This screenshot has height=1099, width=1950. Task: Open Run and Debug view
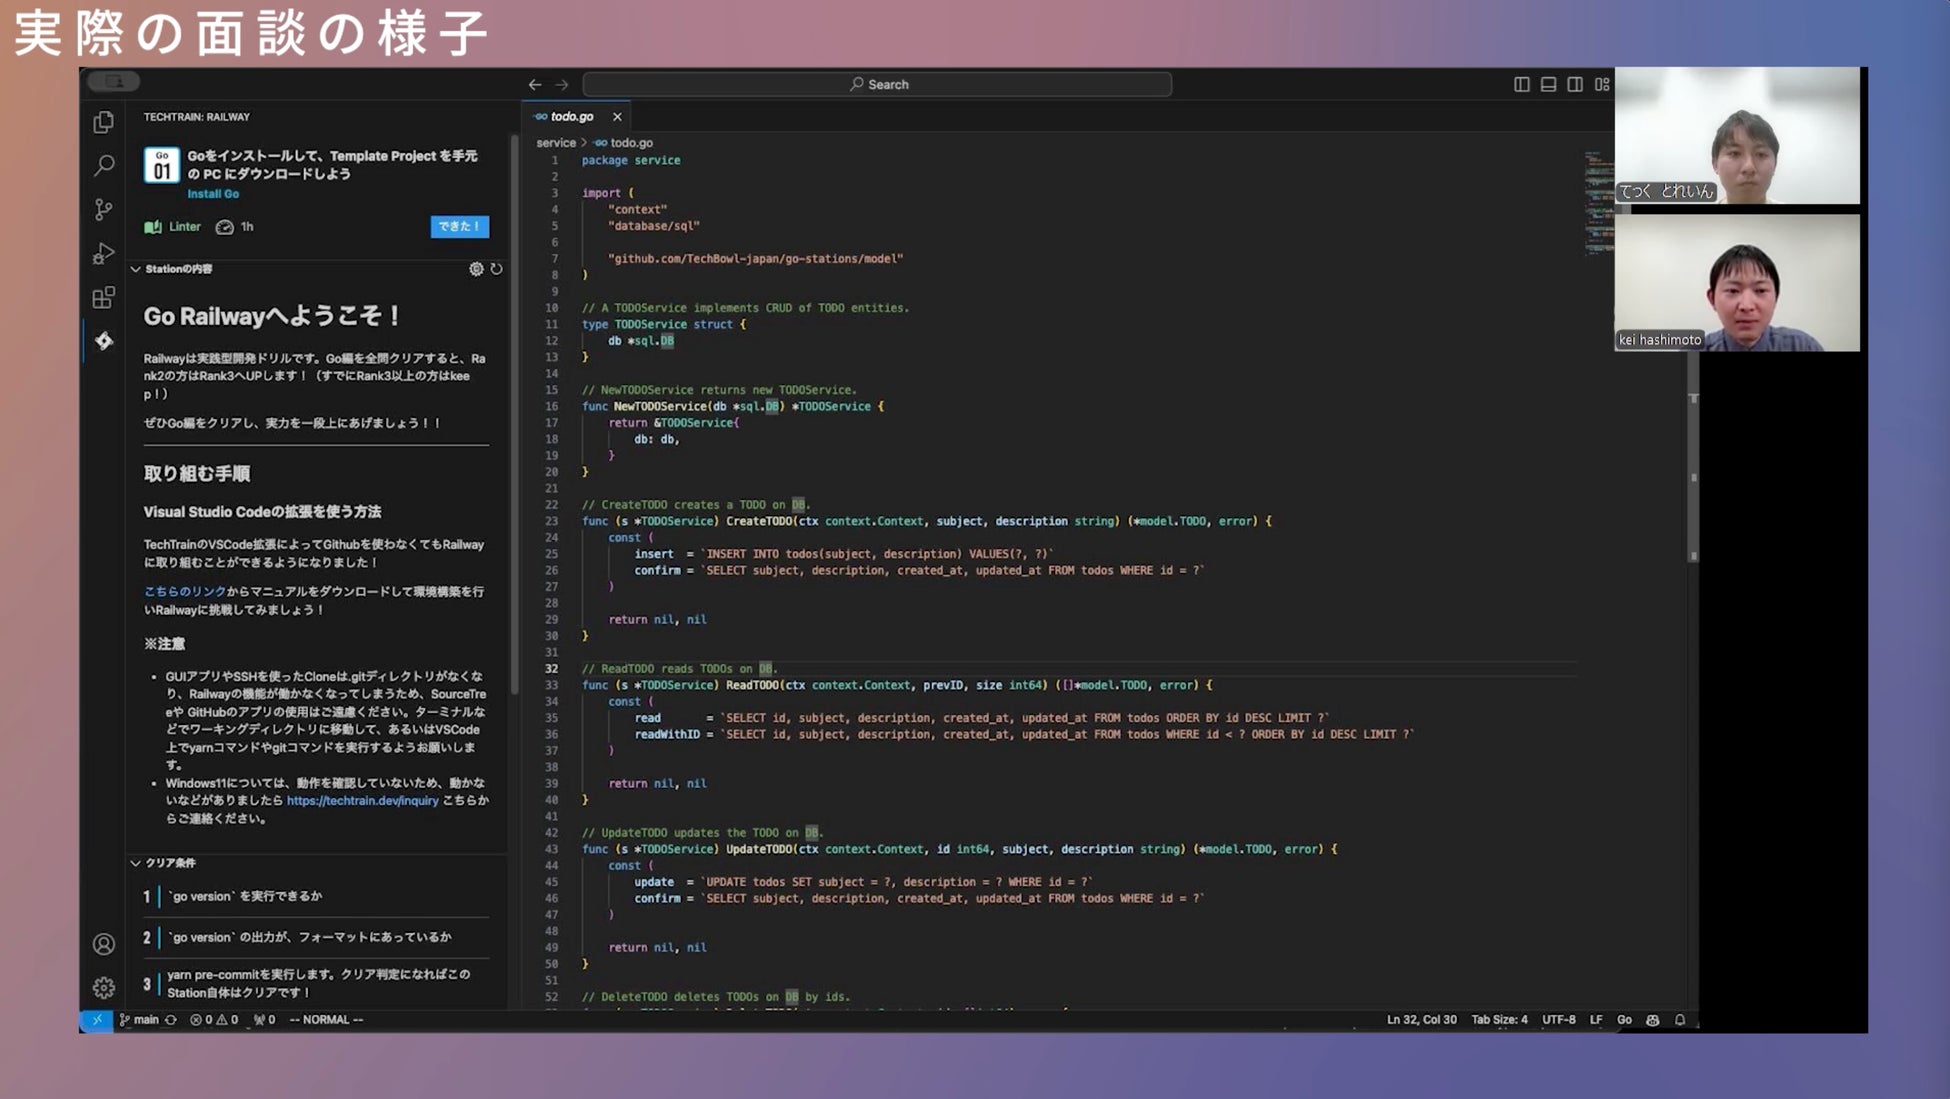coord(103,253)
